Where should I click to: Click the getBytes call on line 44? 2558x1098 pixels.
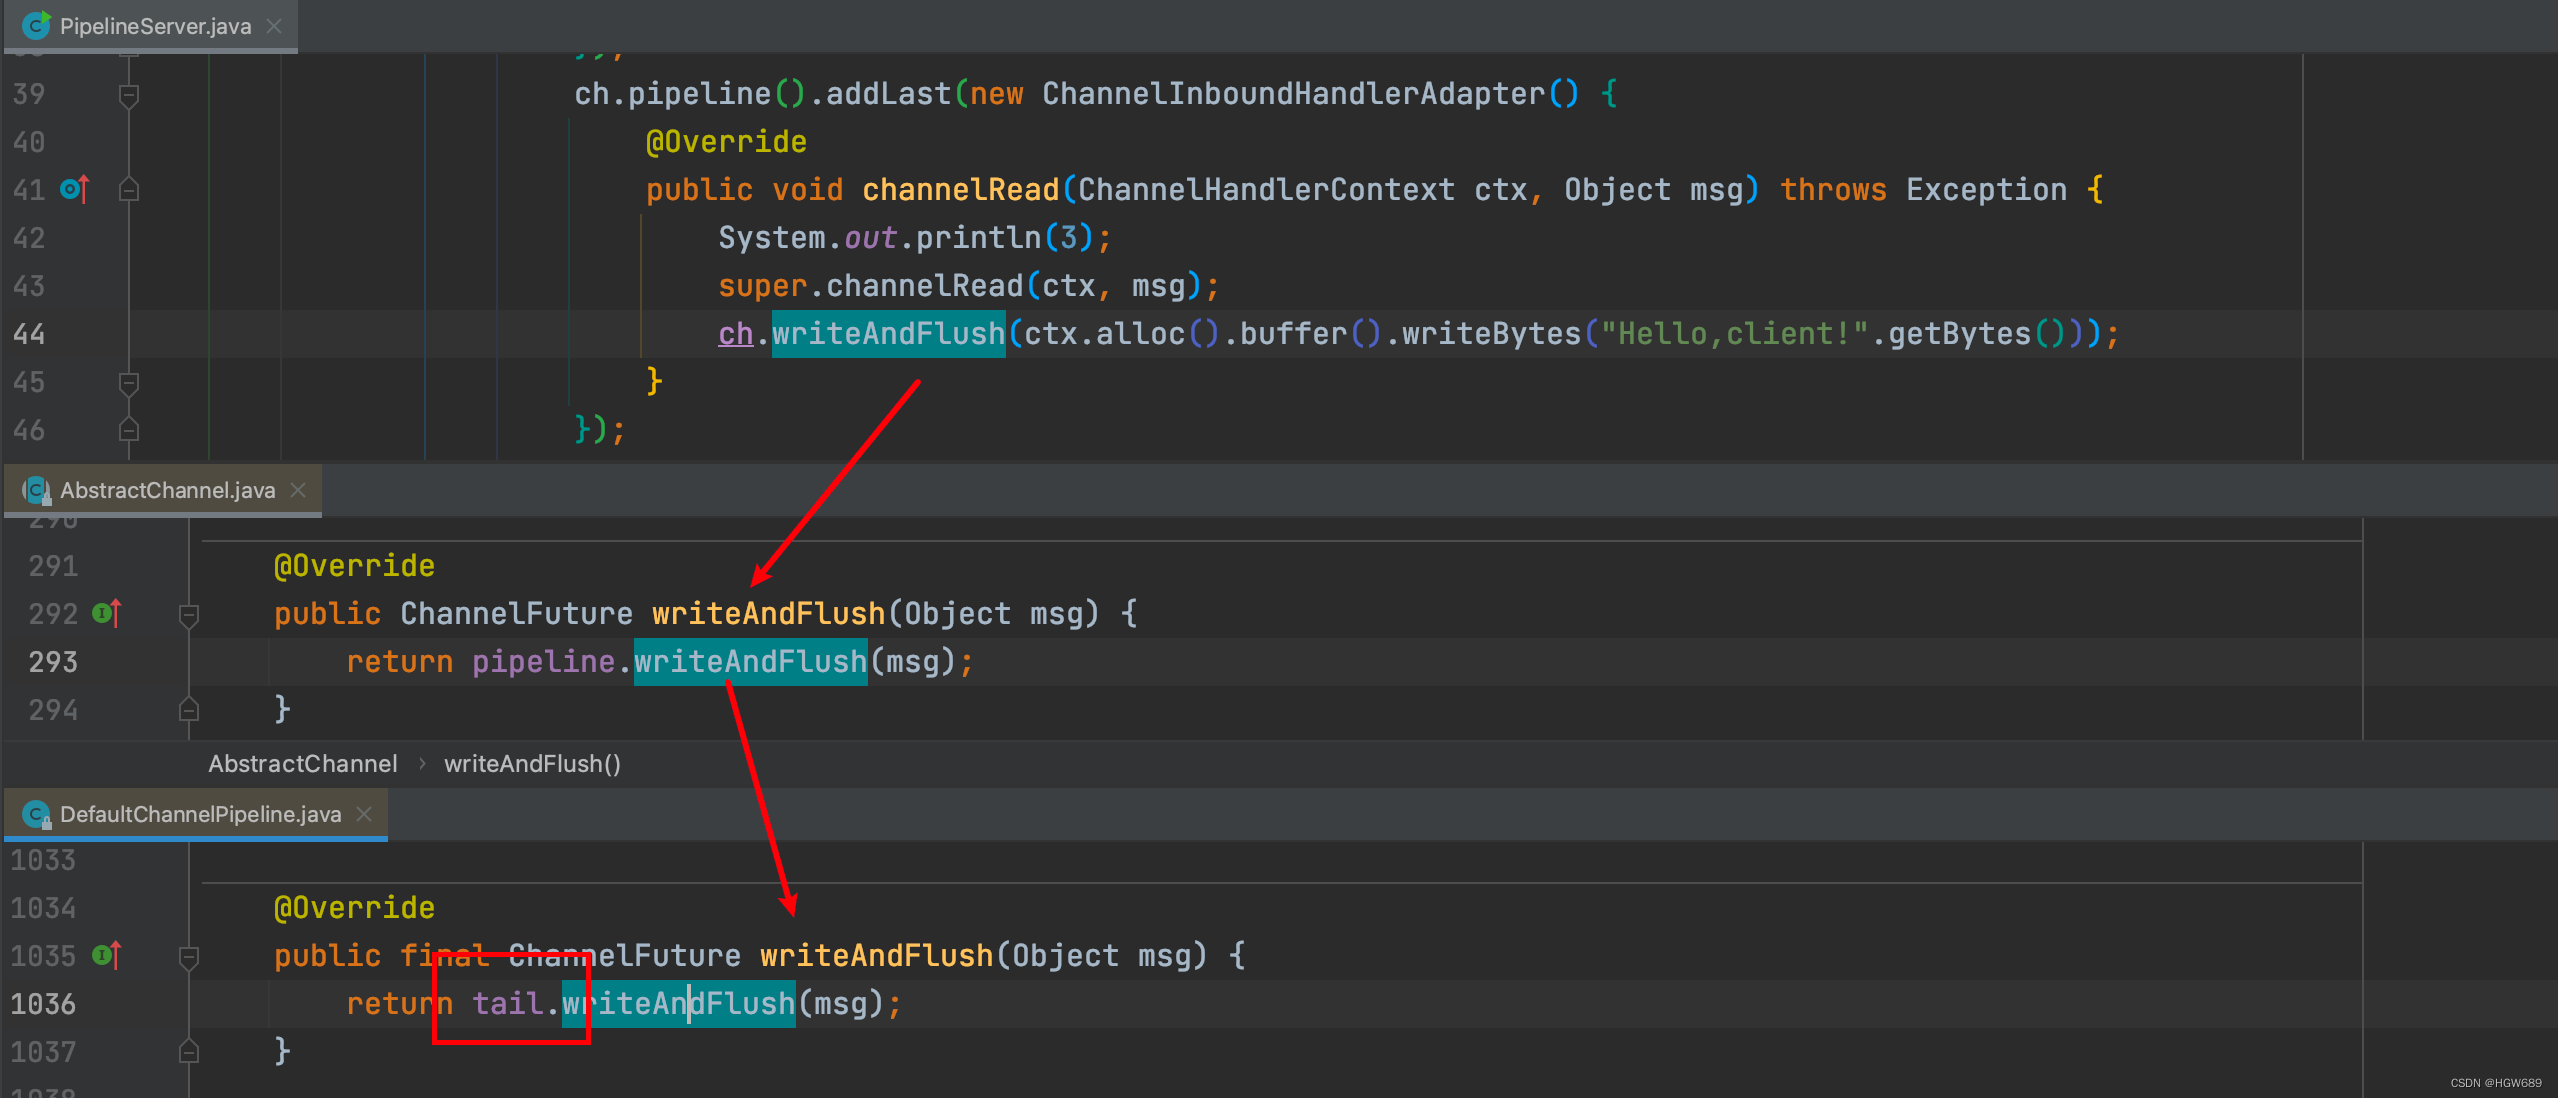(1960, 334)
